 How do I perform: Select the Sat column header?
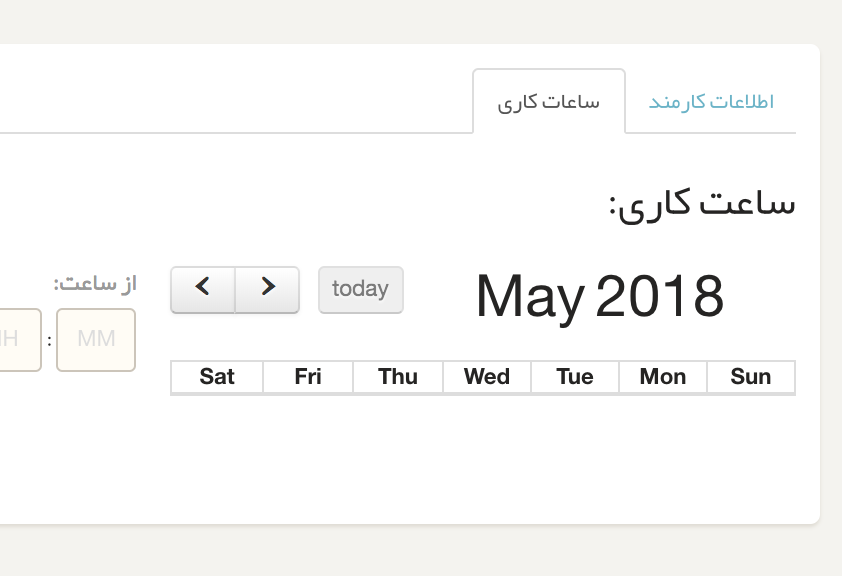tap(216, 377)
